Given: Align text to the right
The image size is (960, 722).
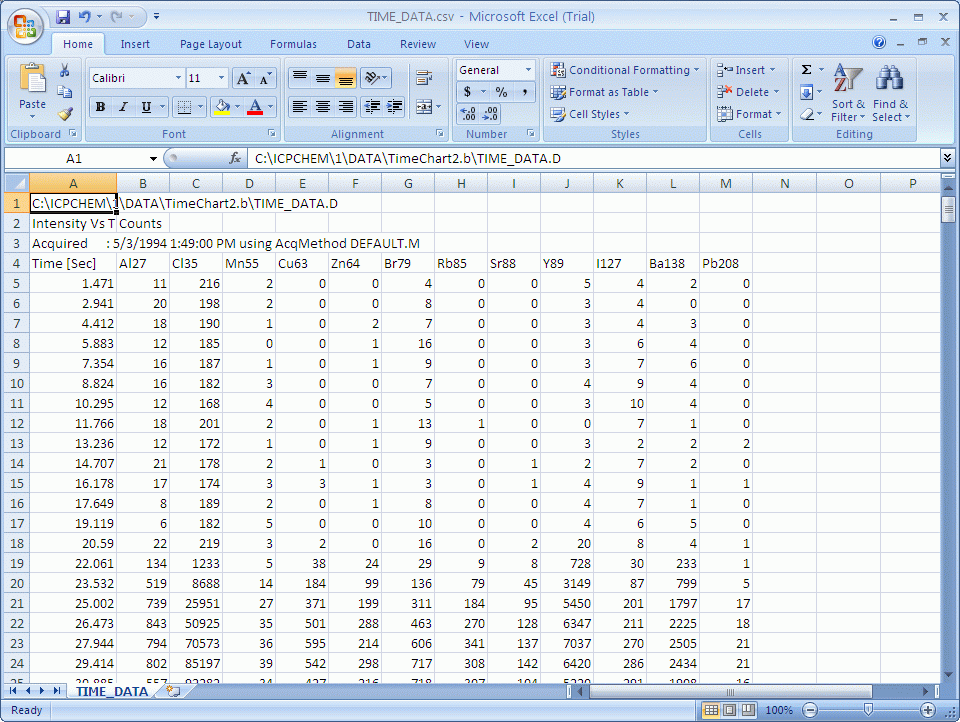Looking at the screenshot, I should (x=346, y=107).
